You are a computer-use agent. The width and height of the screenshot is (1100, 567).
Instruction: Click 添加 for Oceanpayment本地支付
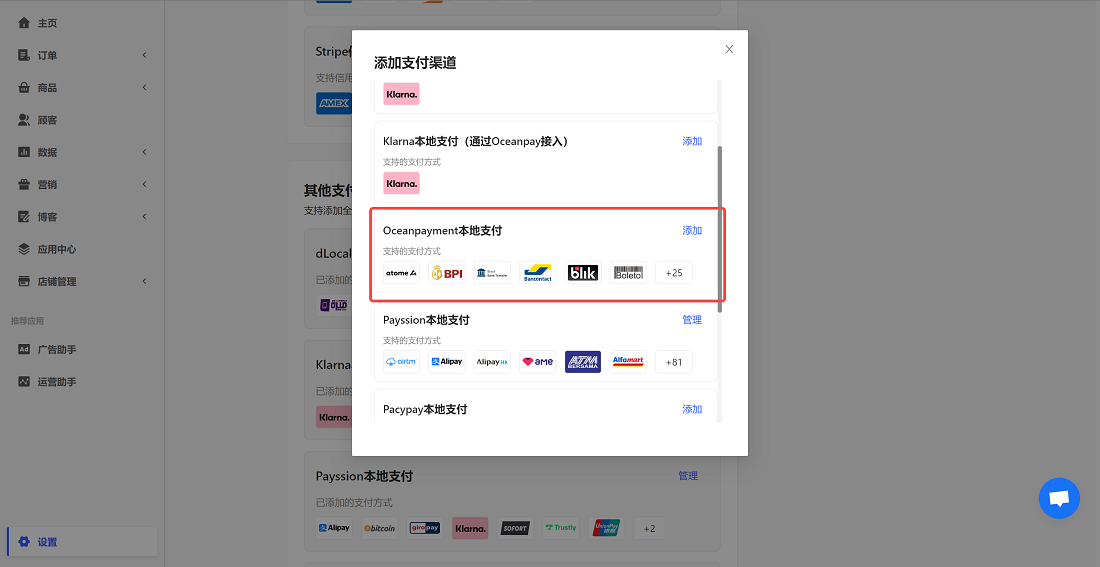coord(692,231)
